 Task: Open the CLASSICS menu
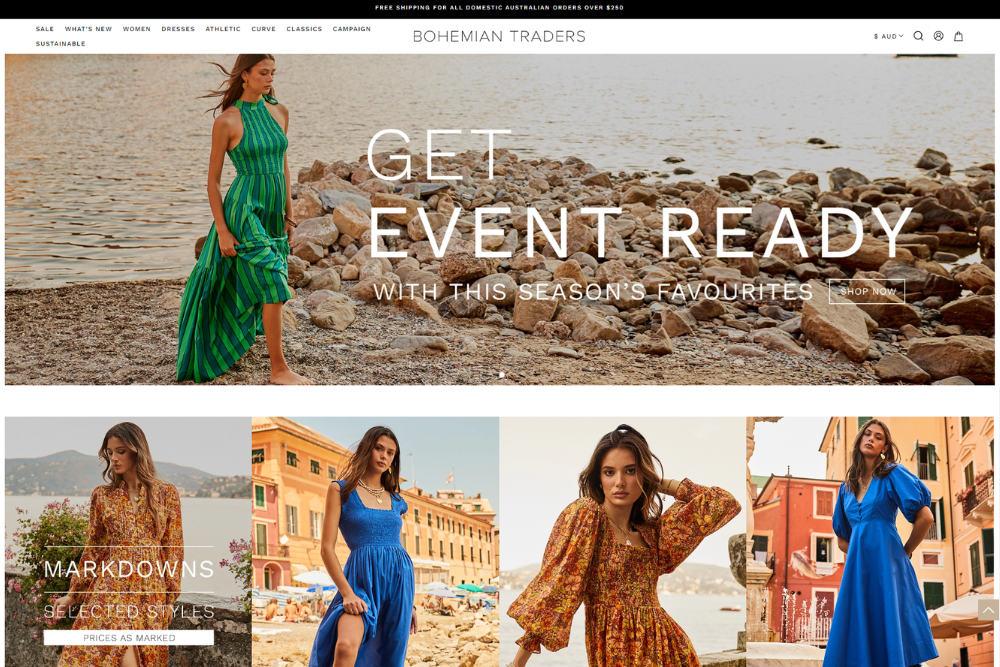tap(304, 29)
